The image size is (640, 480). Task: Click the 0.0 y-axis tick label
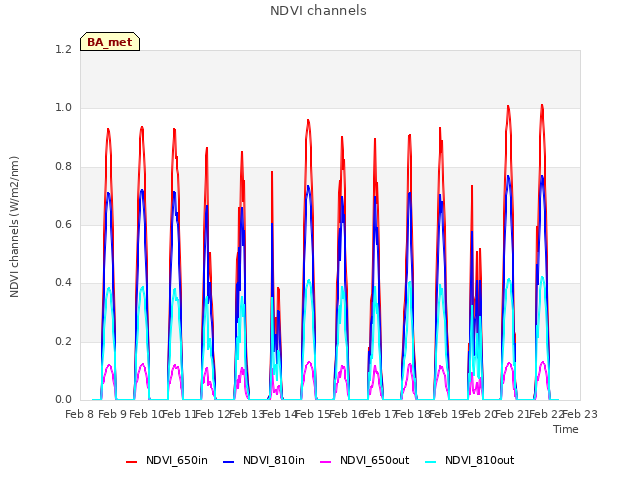coord(63,399)
